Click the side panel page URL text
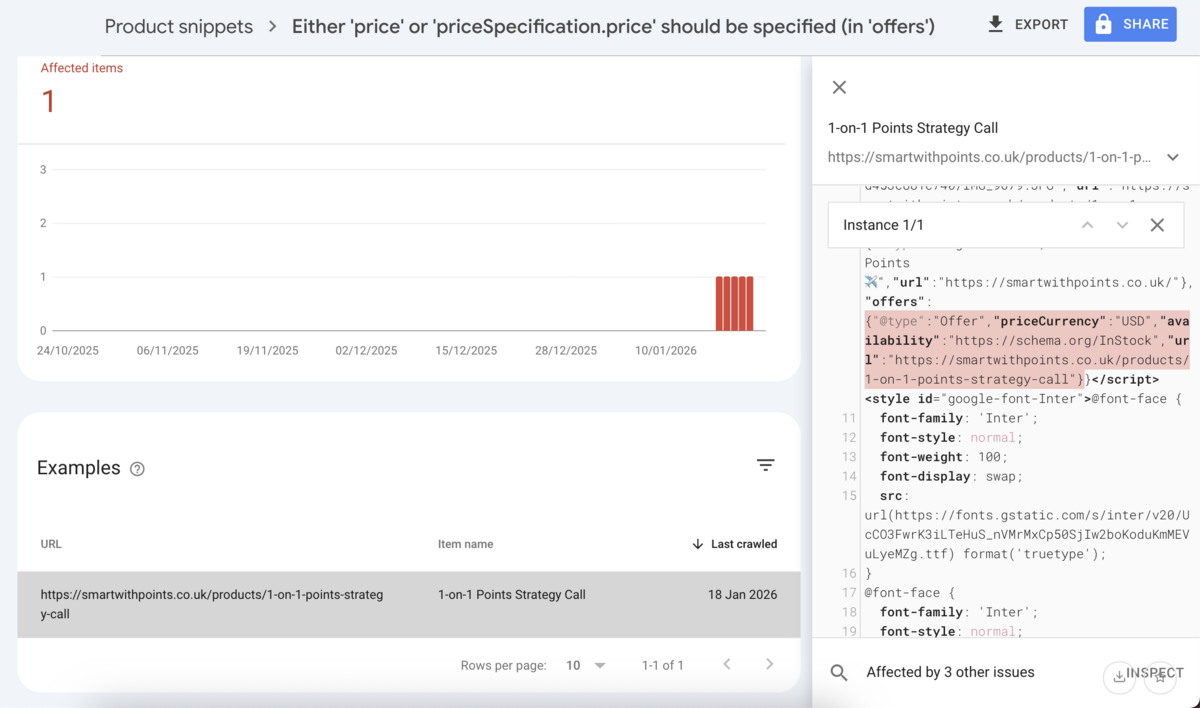The height and width of the screenshot is (708, 1200). click(989, 157)
